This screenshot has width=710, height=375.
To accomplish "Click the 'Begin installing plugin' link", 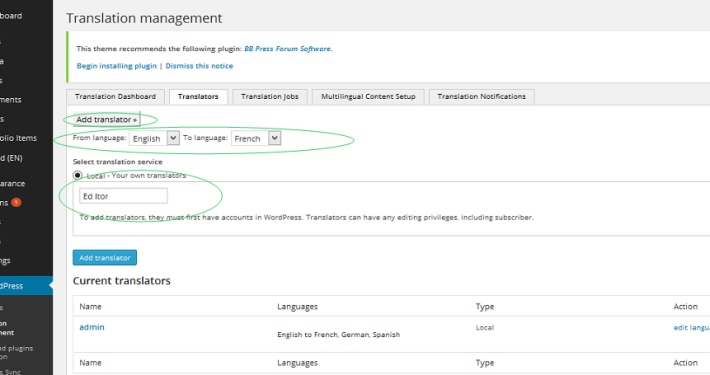I will pos(116,66).
